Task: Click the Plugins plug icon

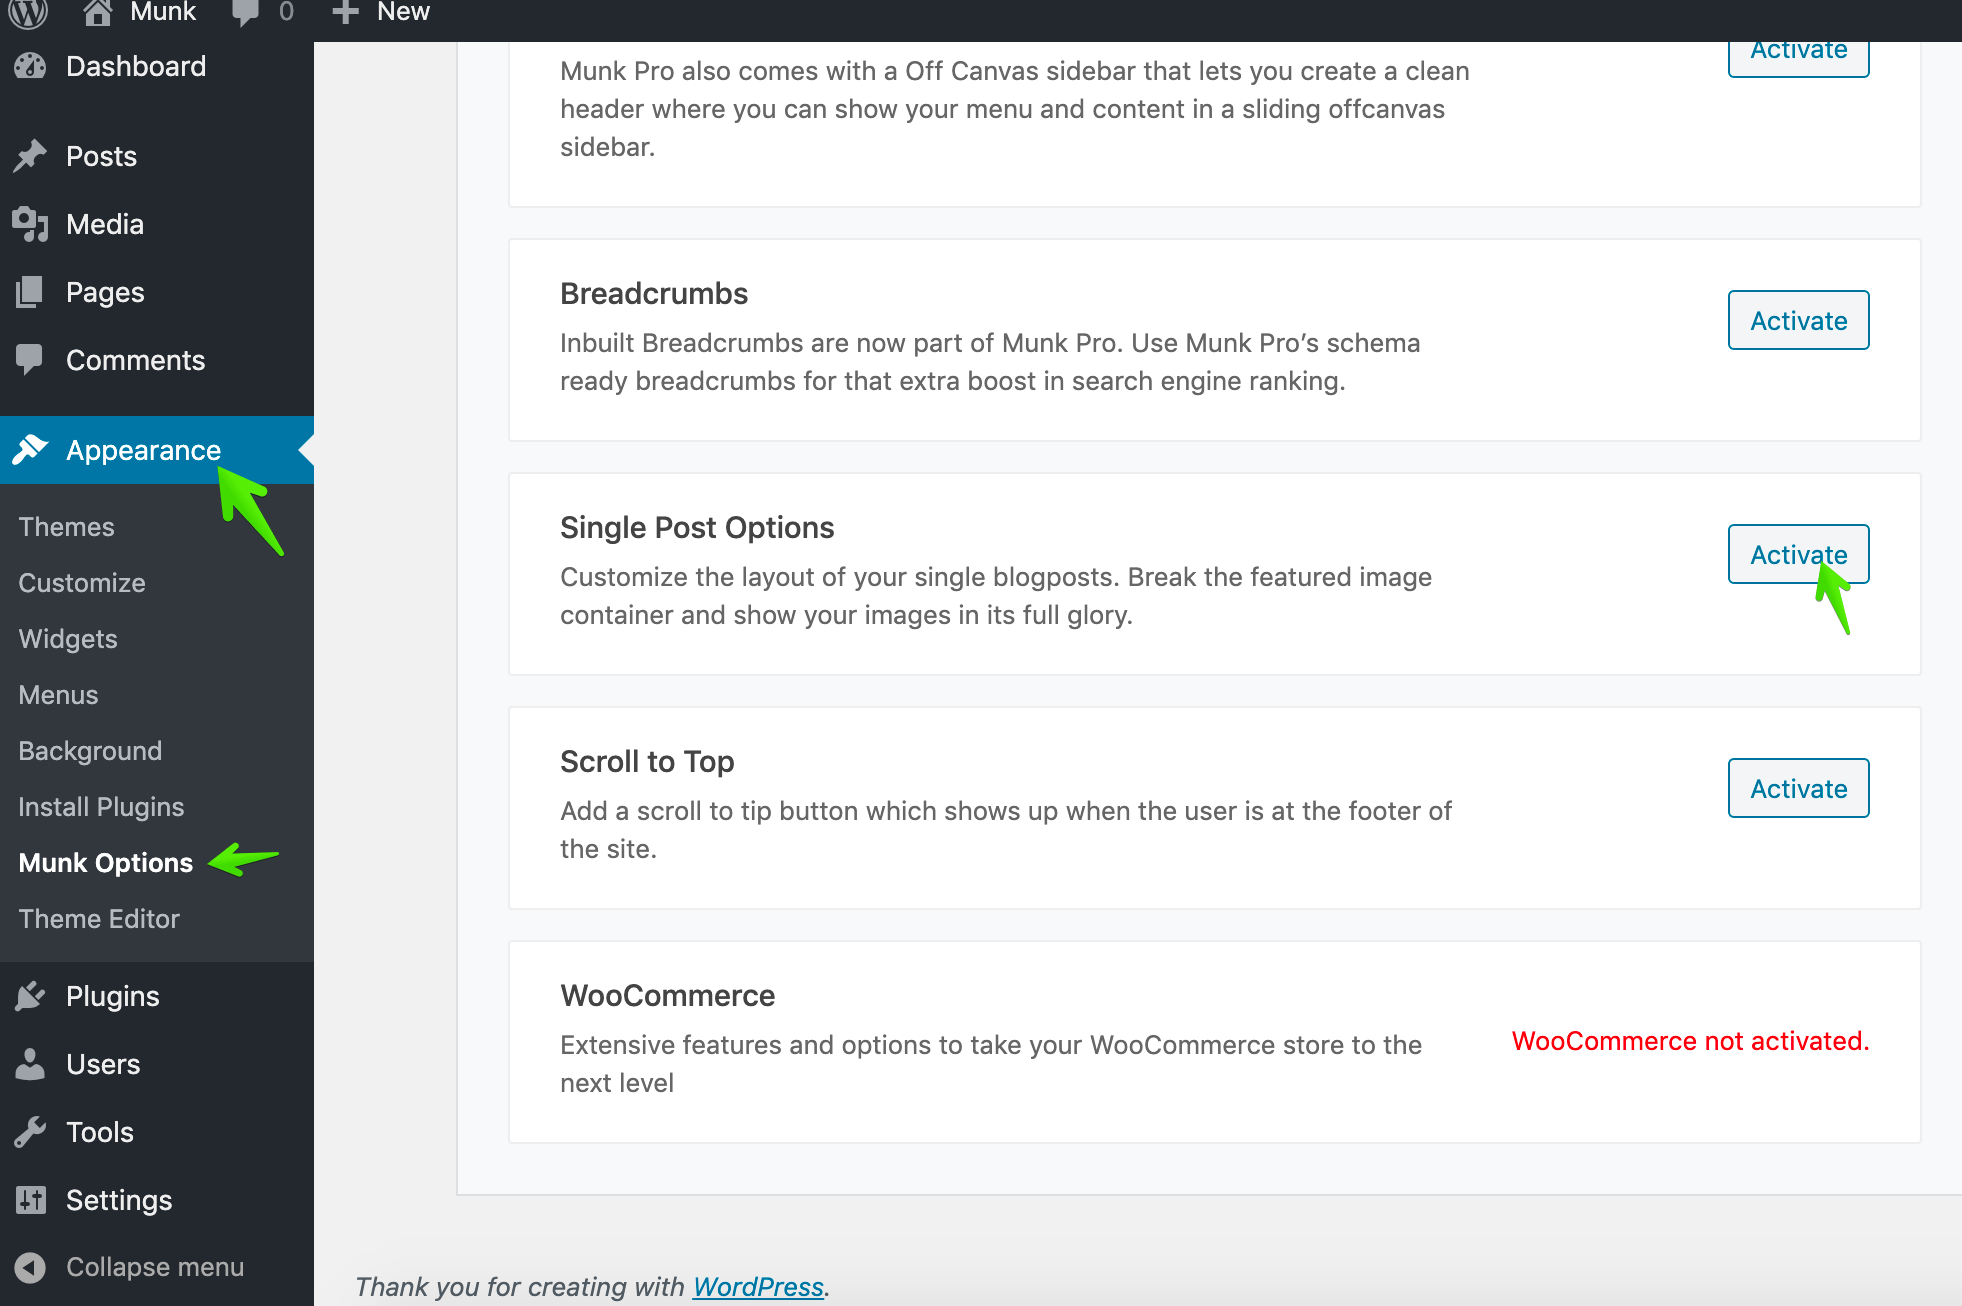Action: click(x=30, y=996)
